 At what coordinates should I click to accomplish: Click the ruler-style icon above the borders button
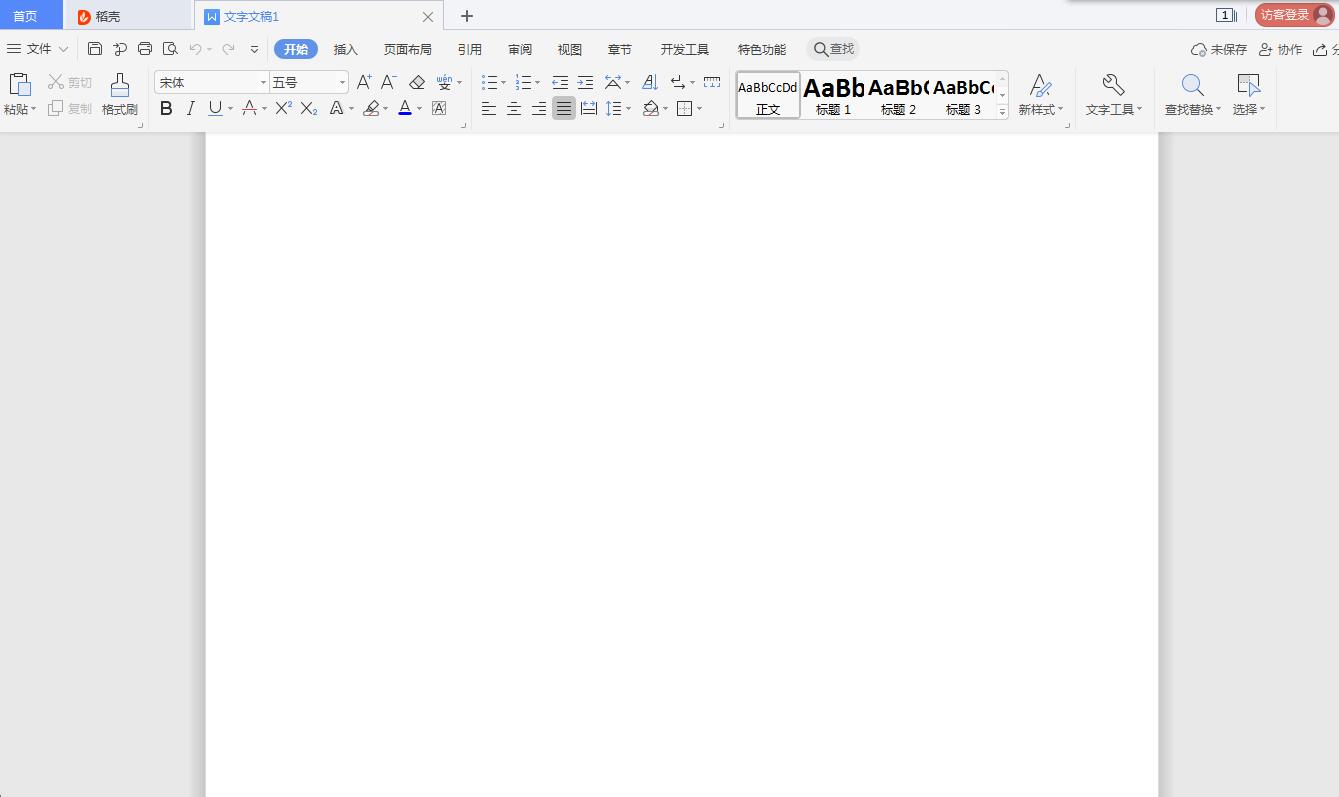(712, 82)
